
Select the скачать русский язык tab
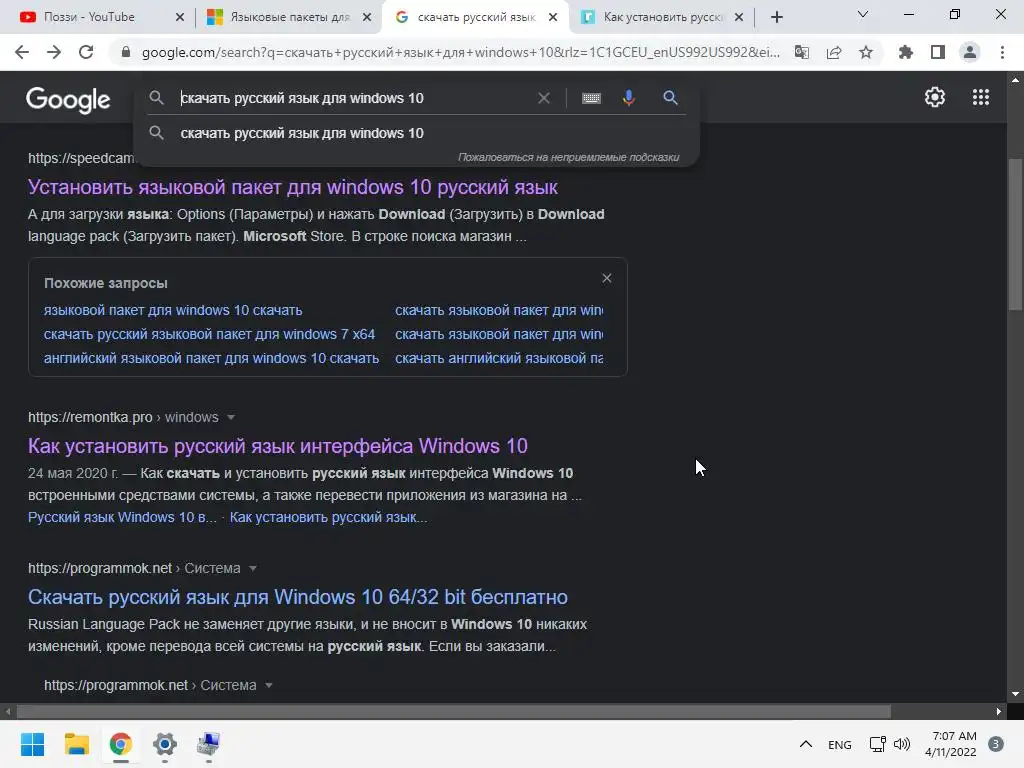[x=476, y=17]
